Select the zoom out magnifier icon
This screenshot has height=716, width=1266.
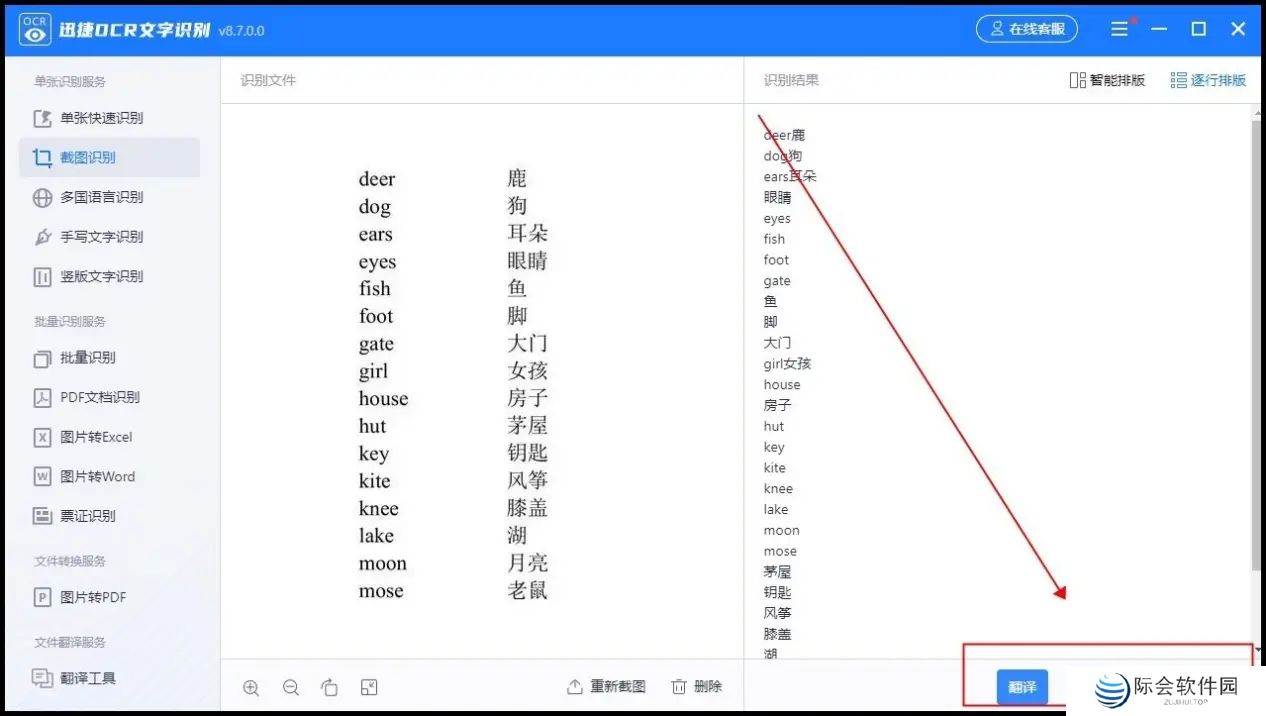click(291, 687)
